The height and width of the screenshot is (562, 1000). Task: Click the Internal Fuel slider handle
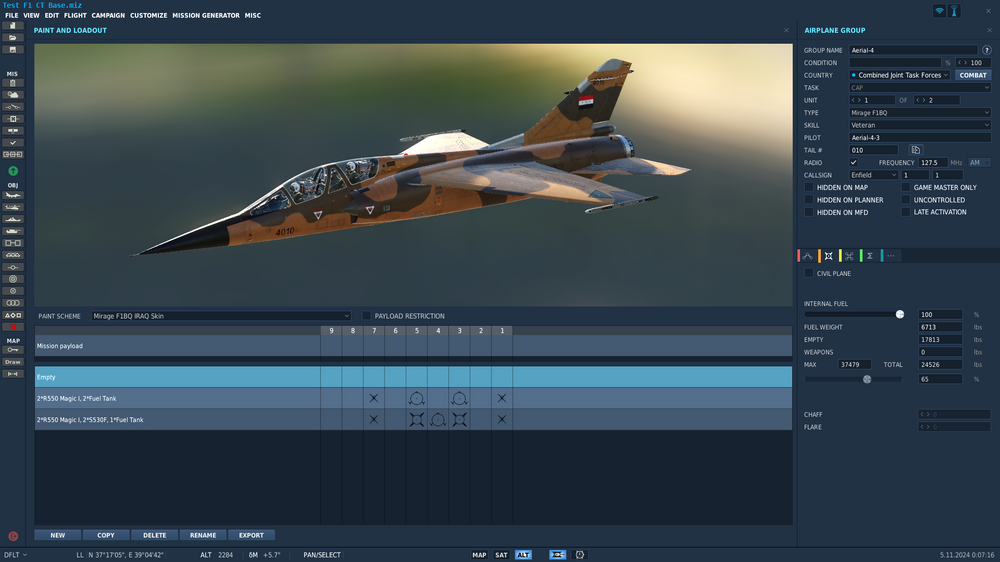pos(900,314)
